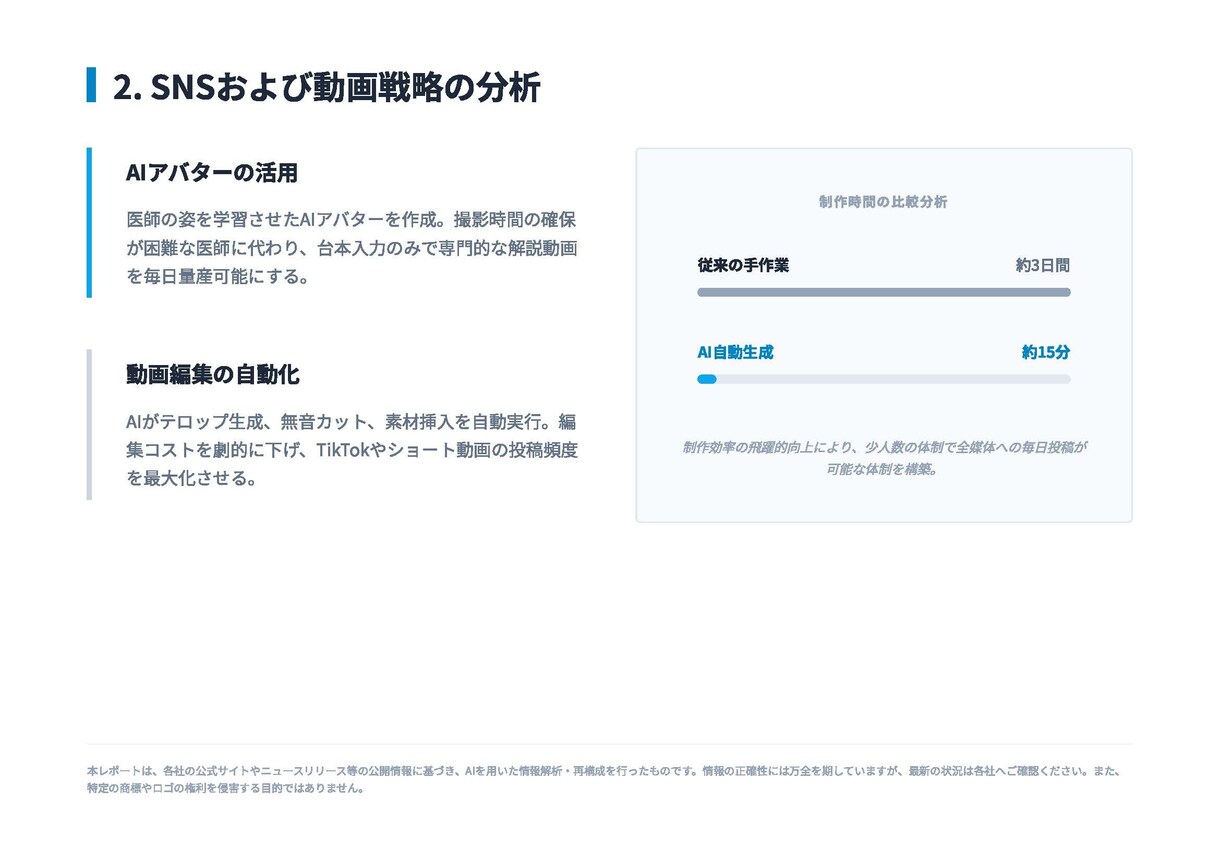This screenshot has height=862, width=1220.
Task: Click the 'AI自動生成' label
Action: (735, 352)
